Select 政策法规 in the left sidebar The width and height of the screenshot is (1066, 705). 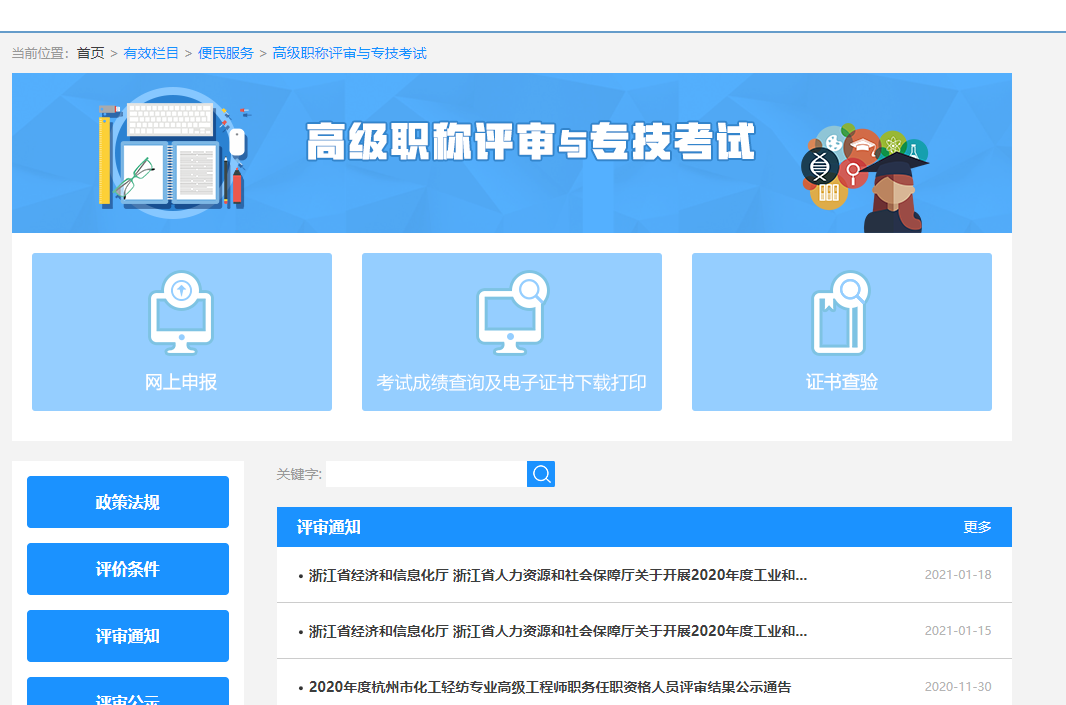point(128,502)
